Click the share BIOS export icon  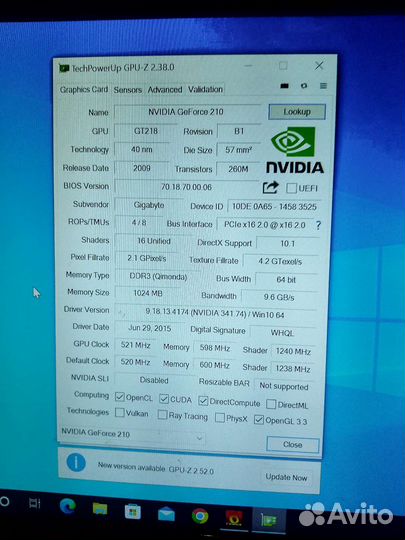[270, 188]
